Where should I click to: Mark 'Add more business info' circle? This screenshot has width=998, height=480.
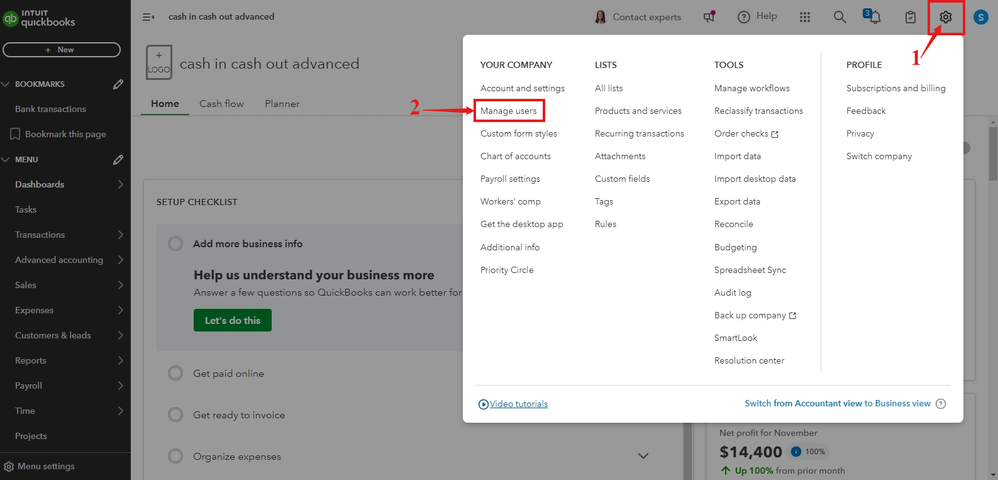click(176, 243)
